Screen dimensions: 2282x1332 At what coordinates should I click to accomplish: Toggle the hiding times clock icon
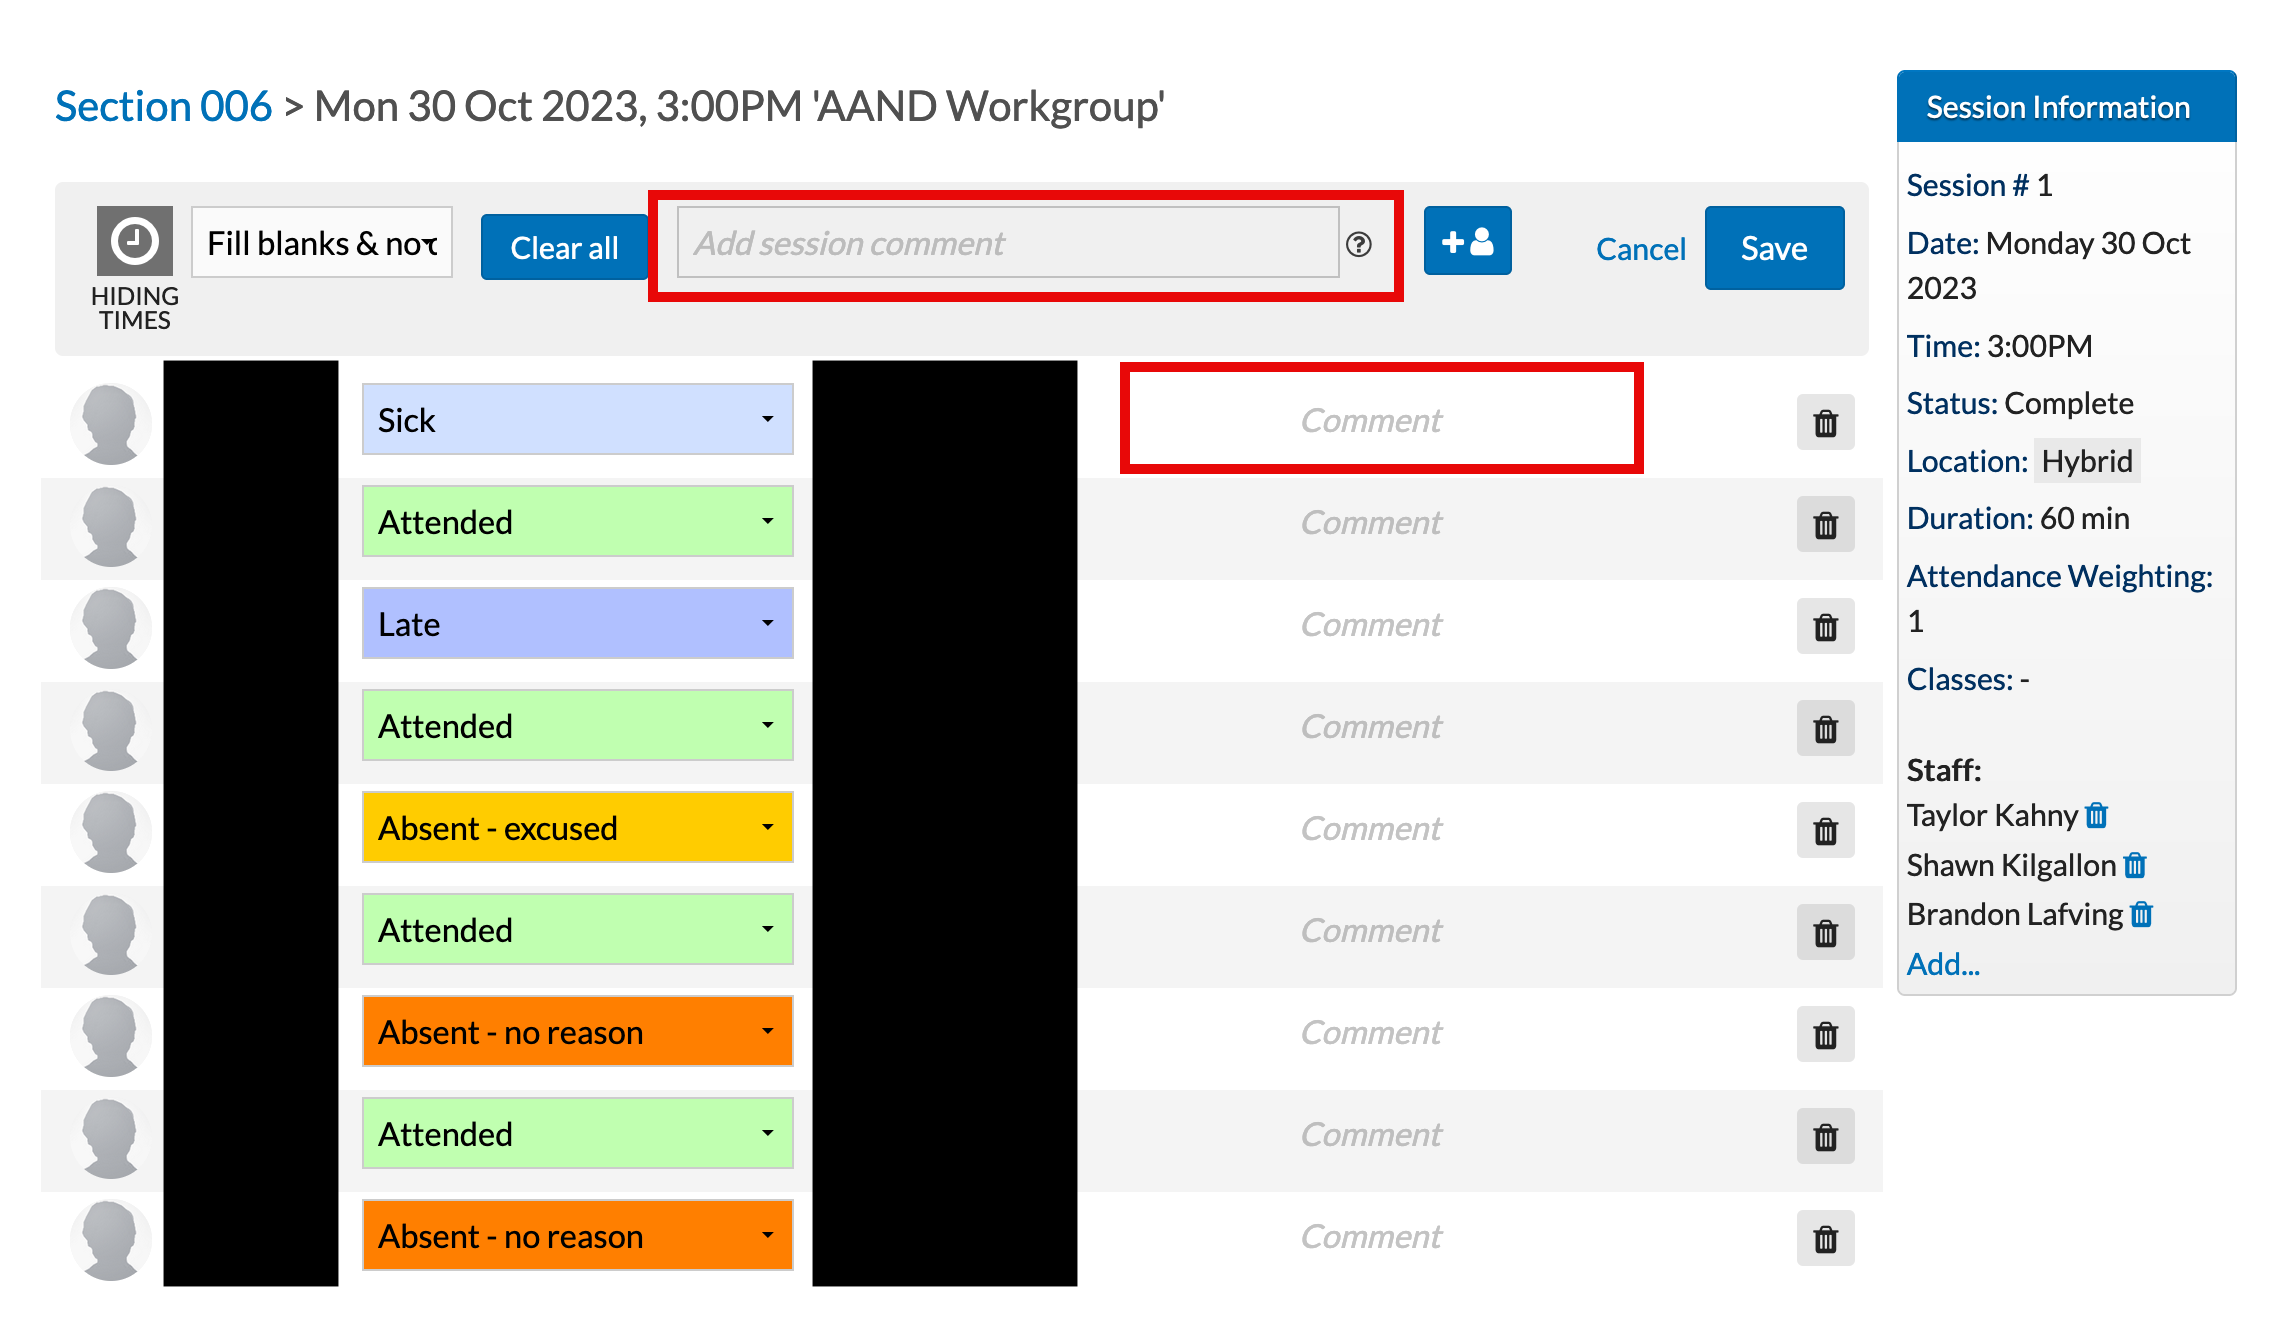pyautogui.click(x=134, y=241)
